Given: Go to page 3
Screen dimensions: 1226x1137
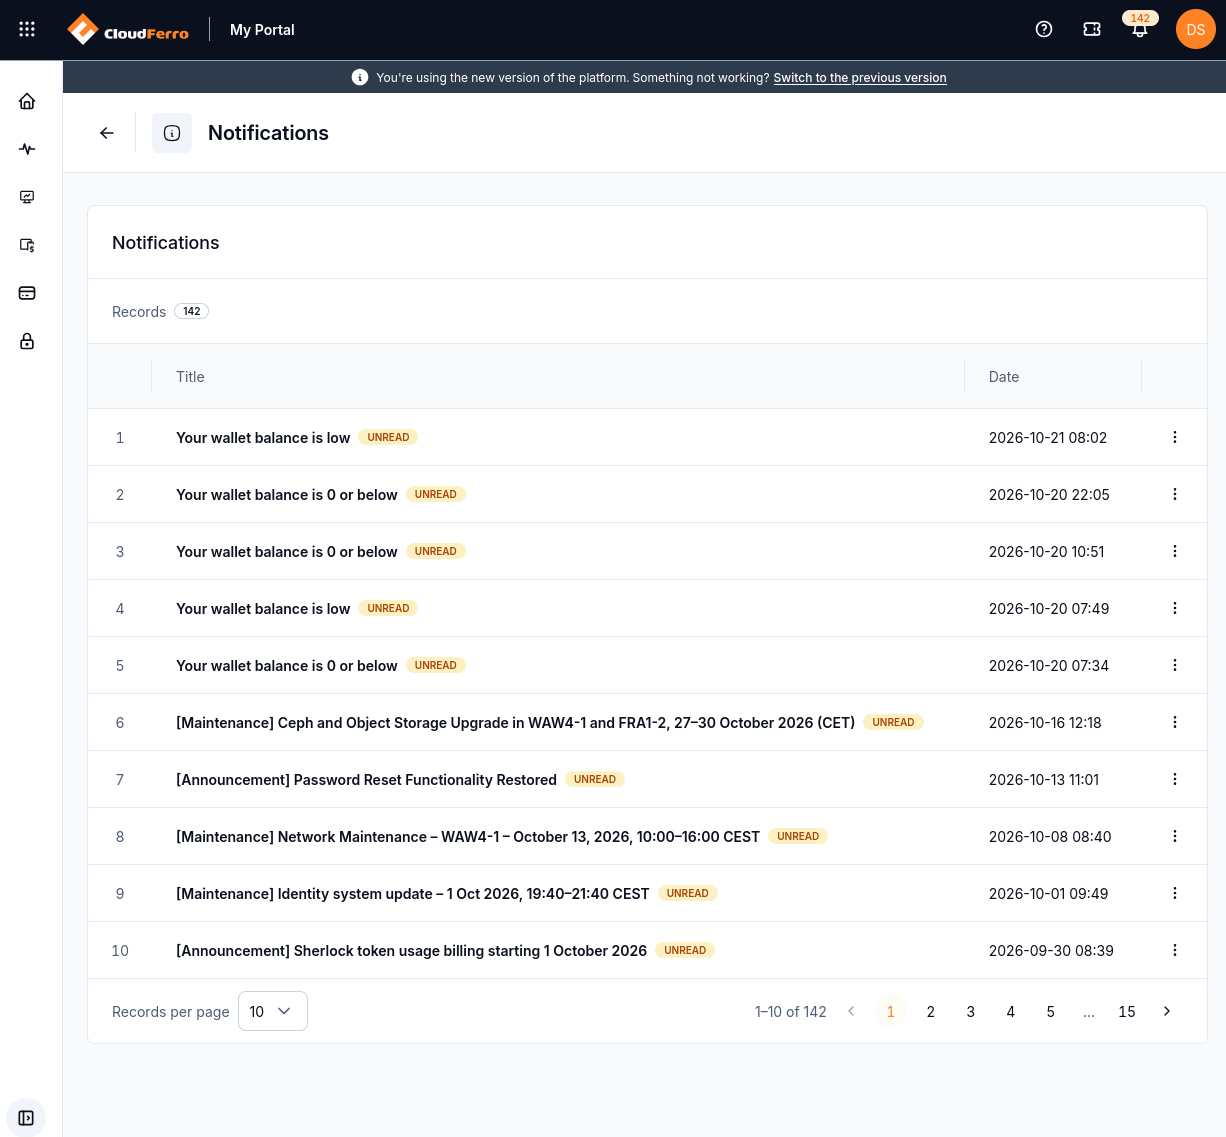Looking at the screenshot, I should click(x=971, y=1011).
